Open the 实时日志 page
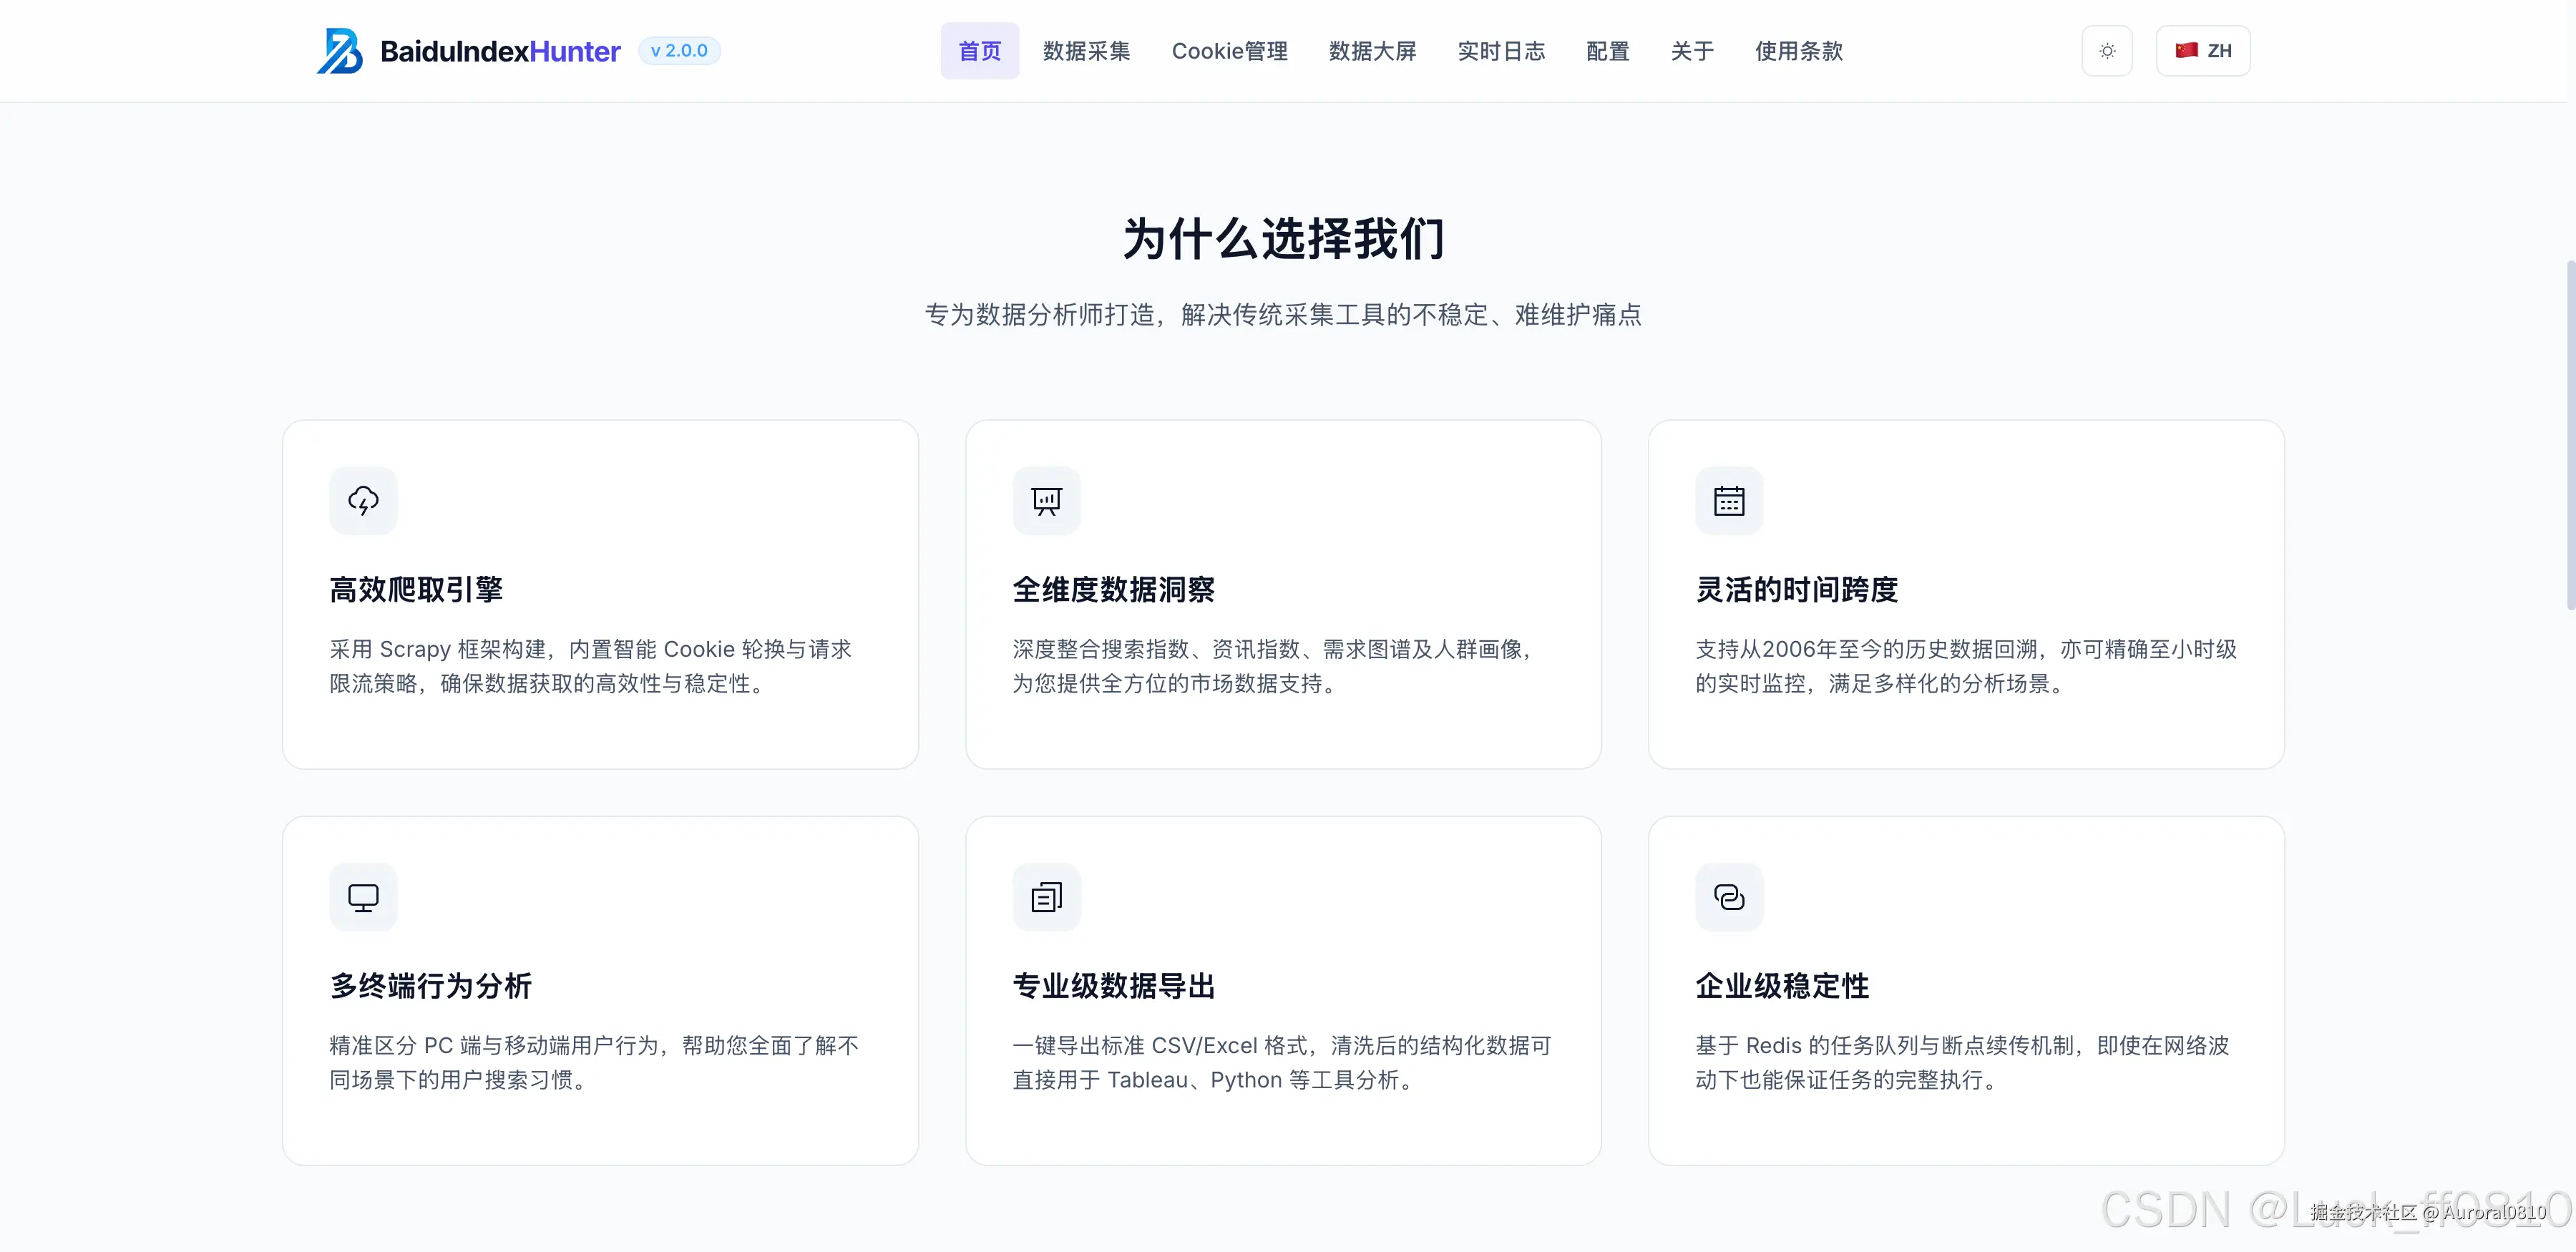The image size is (2576, 1252). (1501, 51)
